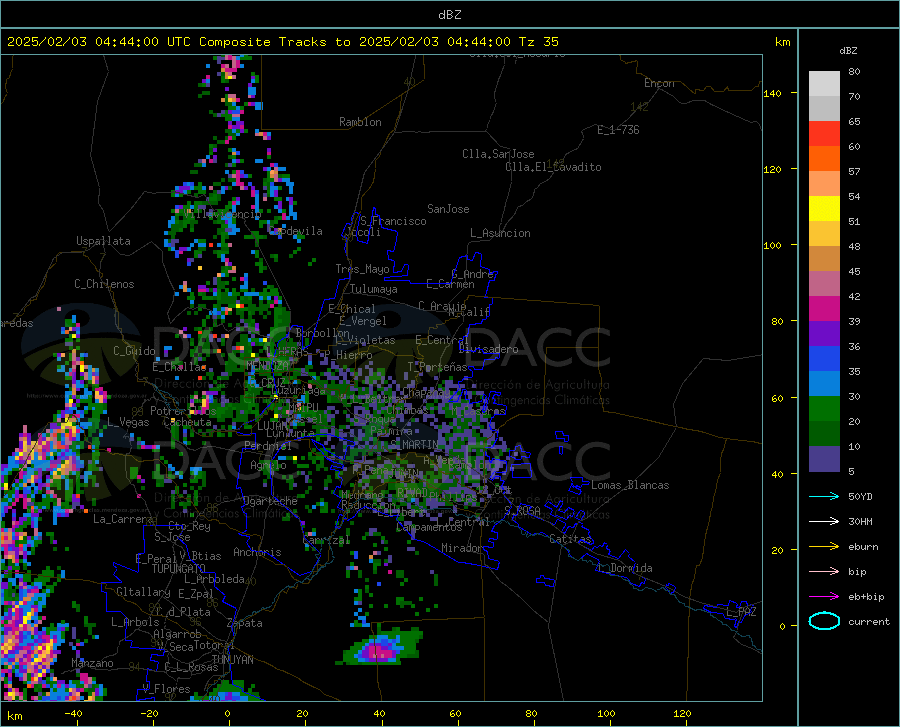The width and height of the screenshot is (900, 727).
Task: Click the Uspallata place label on map
Action: point(103,242)
